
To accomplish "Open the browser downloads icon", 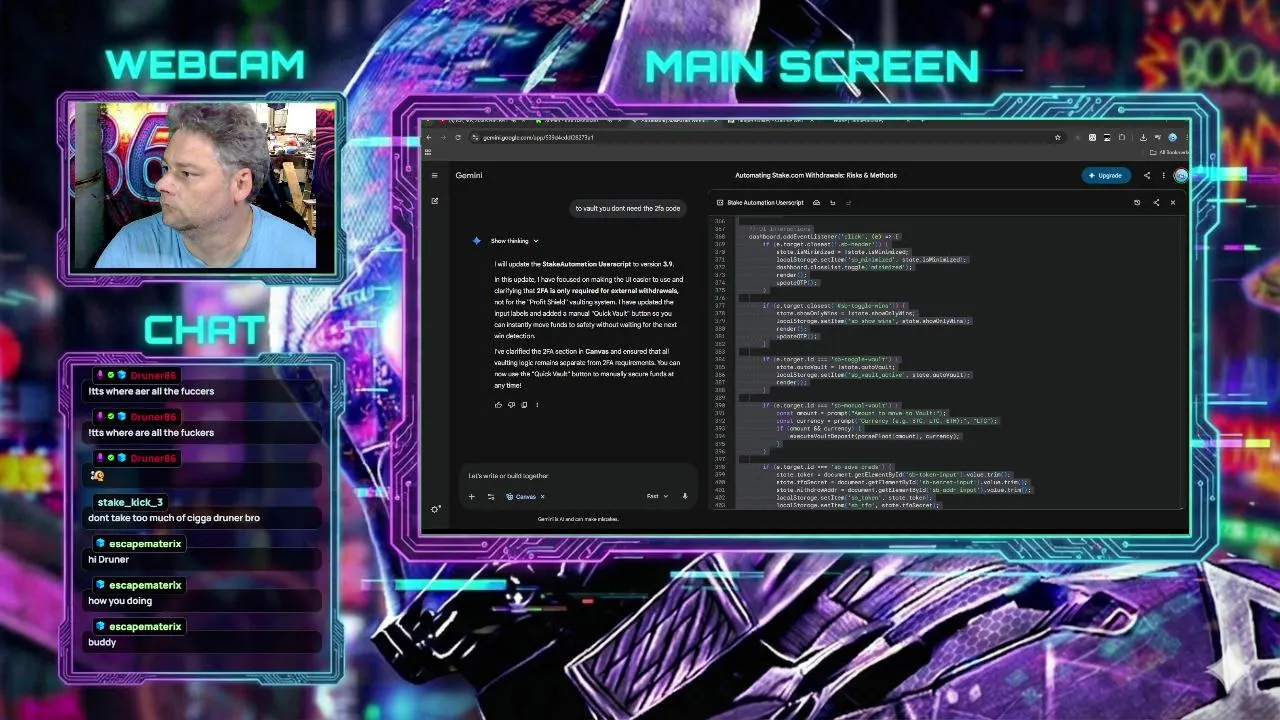I will coord(1143,138).
